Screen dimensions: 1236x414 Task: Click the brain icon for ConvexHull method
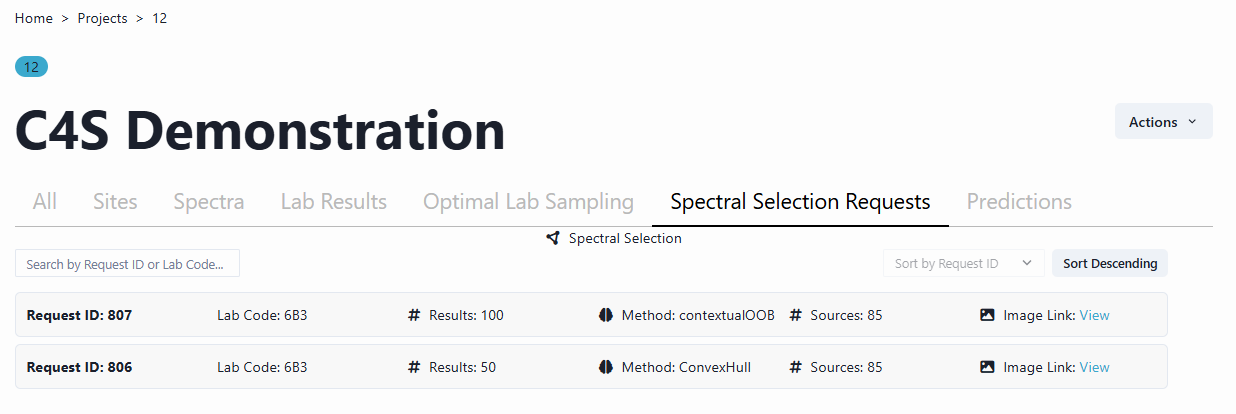pyautogui.click(x=605, y=367)
